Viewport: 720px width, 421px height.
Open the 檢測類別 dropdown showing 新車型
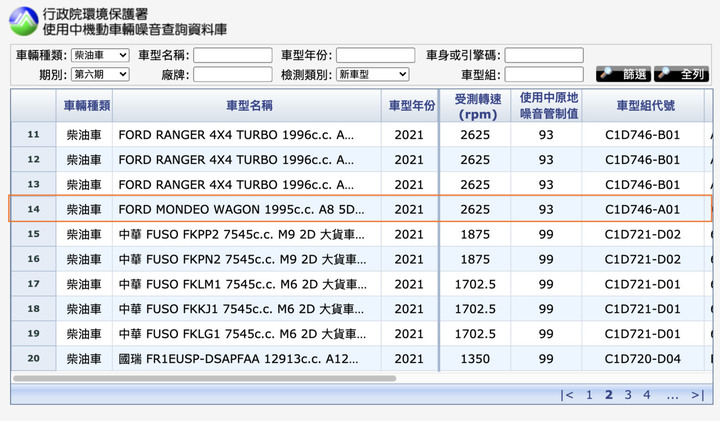pos(372,74)
